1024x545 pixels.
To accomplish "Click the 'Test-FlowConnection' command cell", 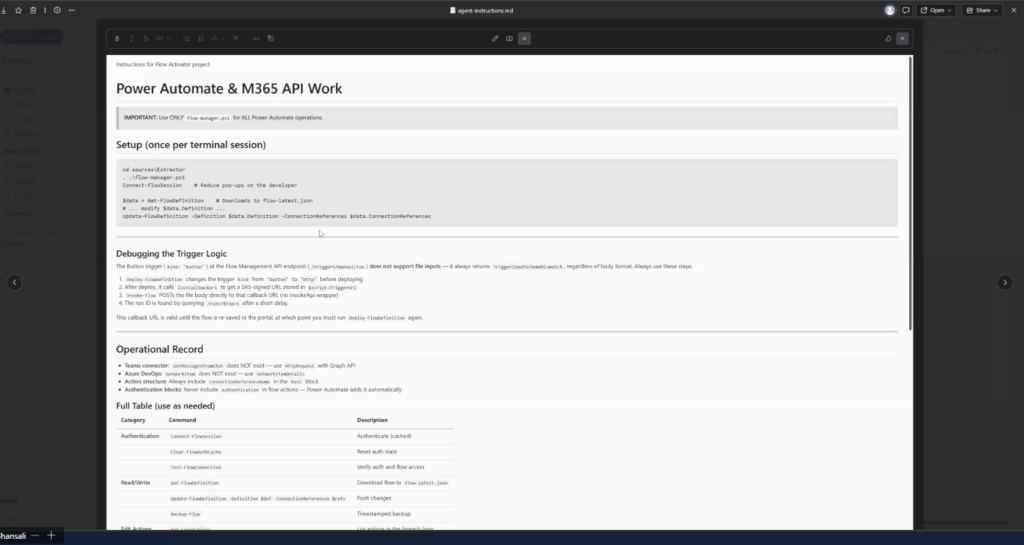I will coord(196,467).
